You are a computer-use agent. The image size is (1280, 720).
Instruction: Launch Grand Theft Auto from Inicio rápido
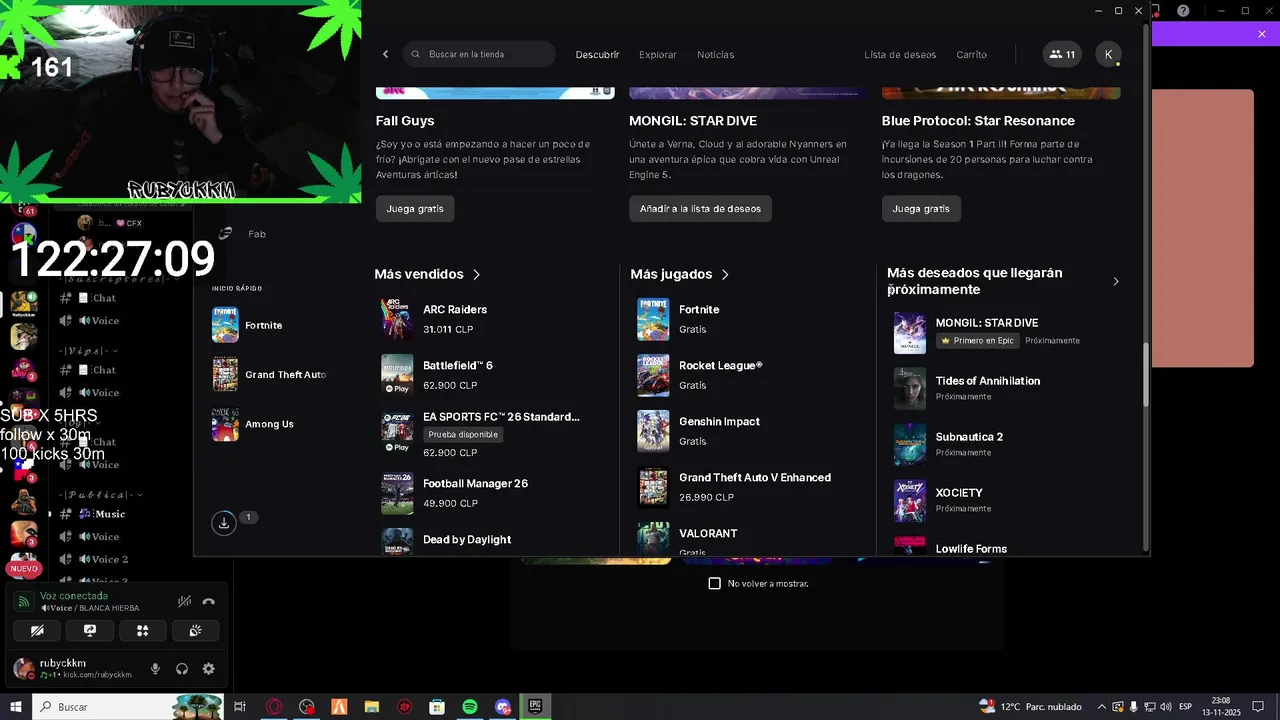coord(268,374)
